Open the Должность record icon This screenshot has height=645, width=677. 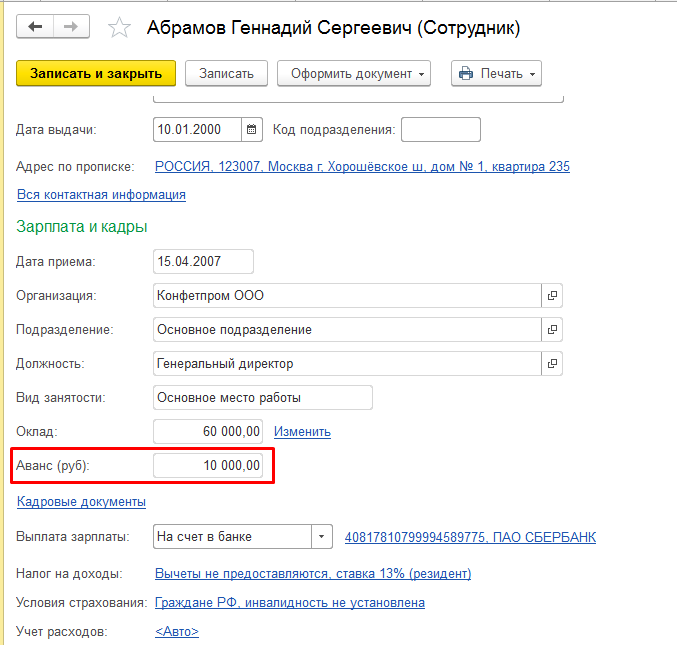tap(552, 364)
